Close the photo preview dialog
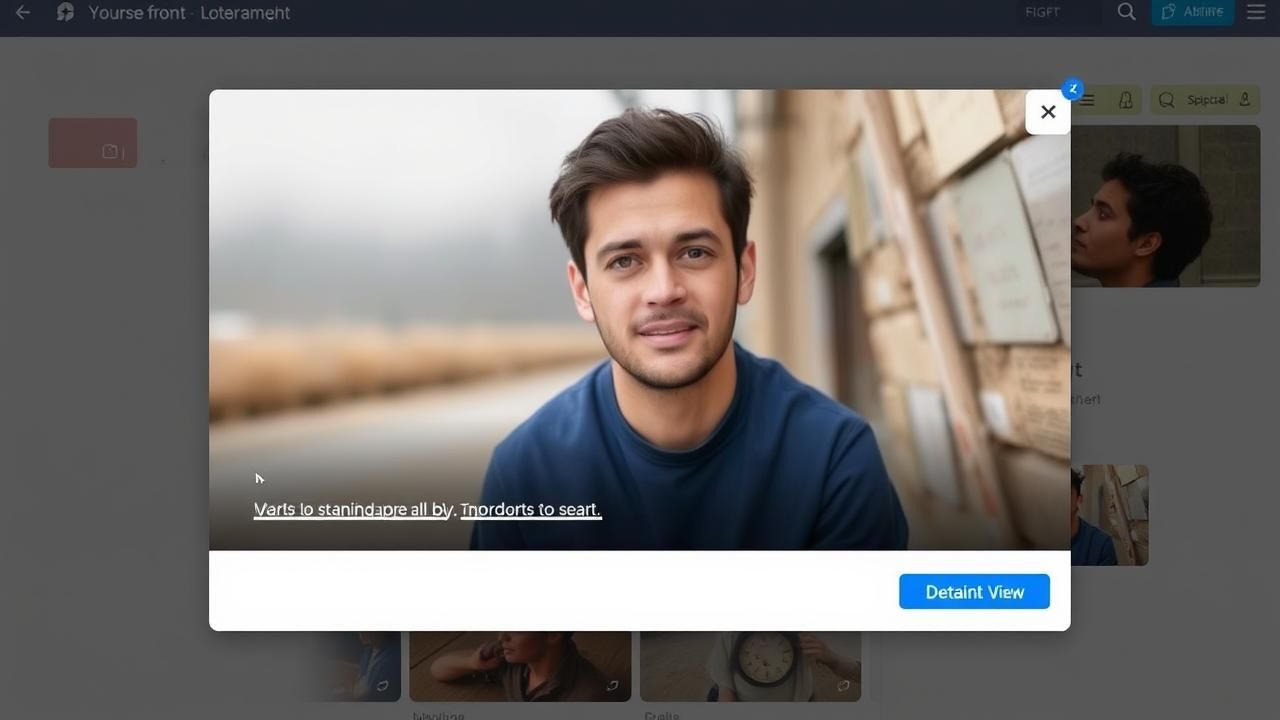The height and width of the screenshot is (720, 1280). point(1047,112)
